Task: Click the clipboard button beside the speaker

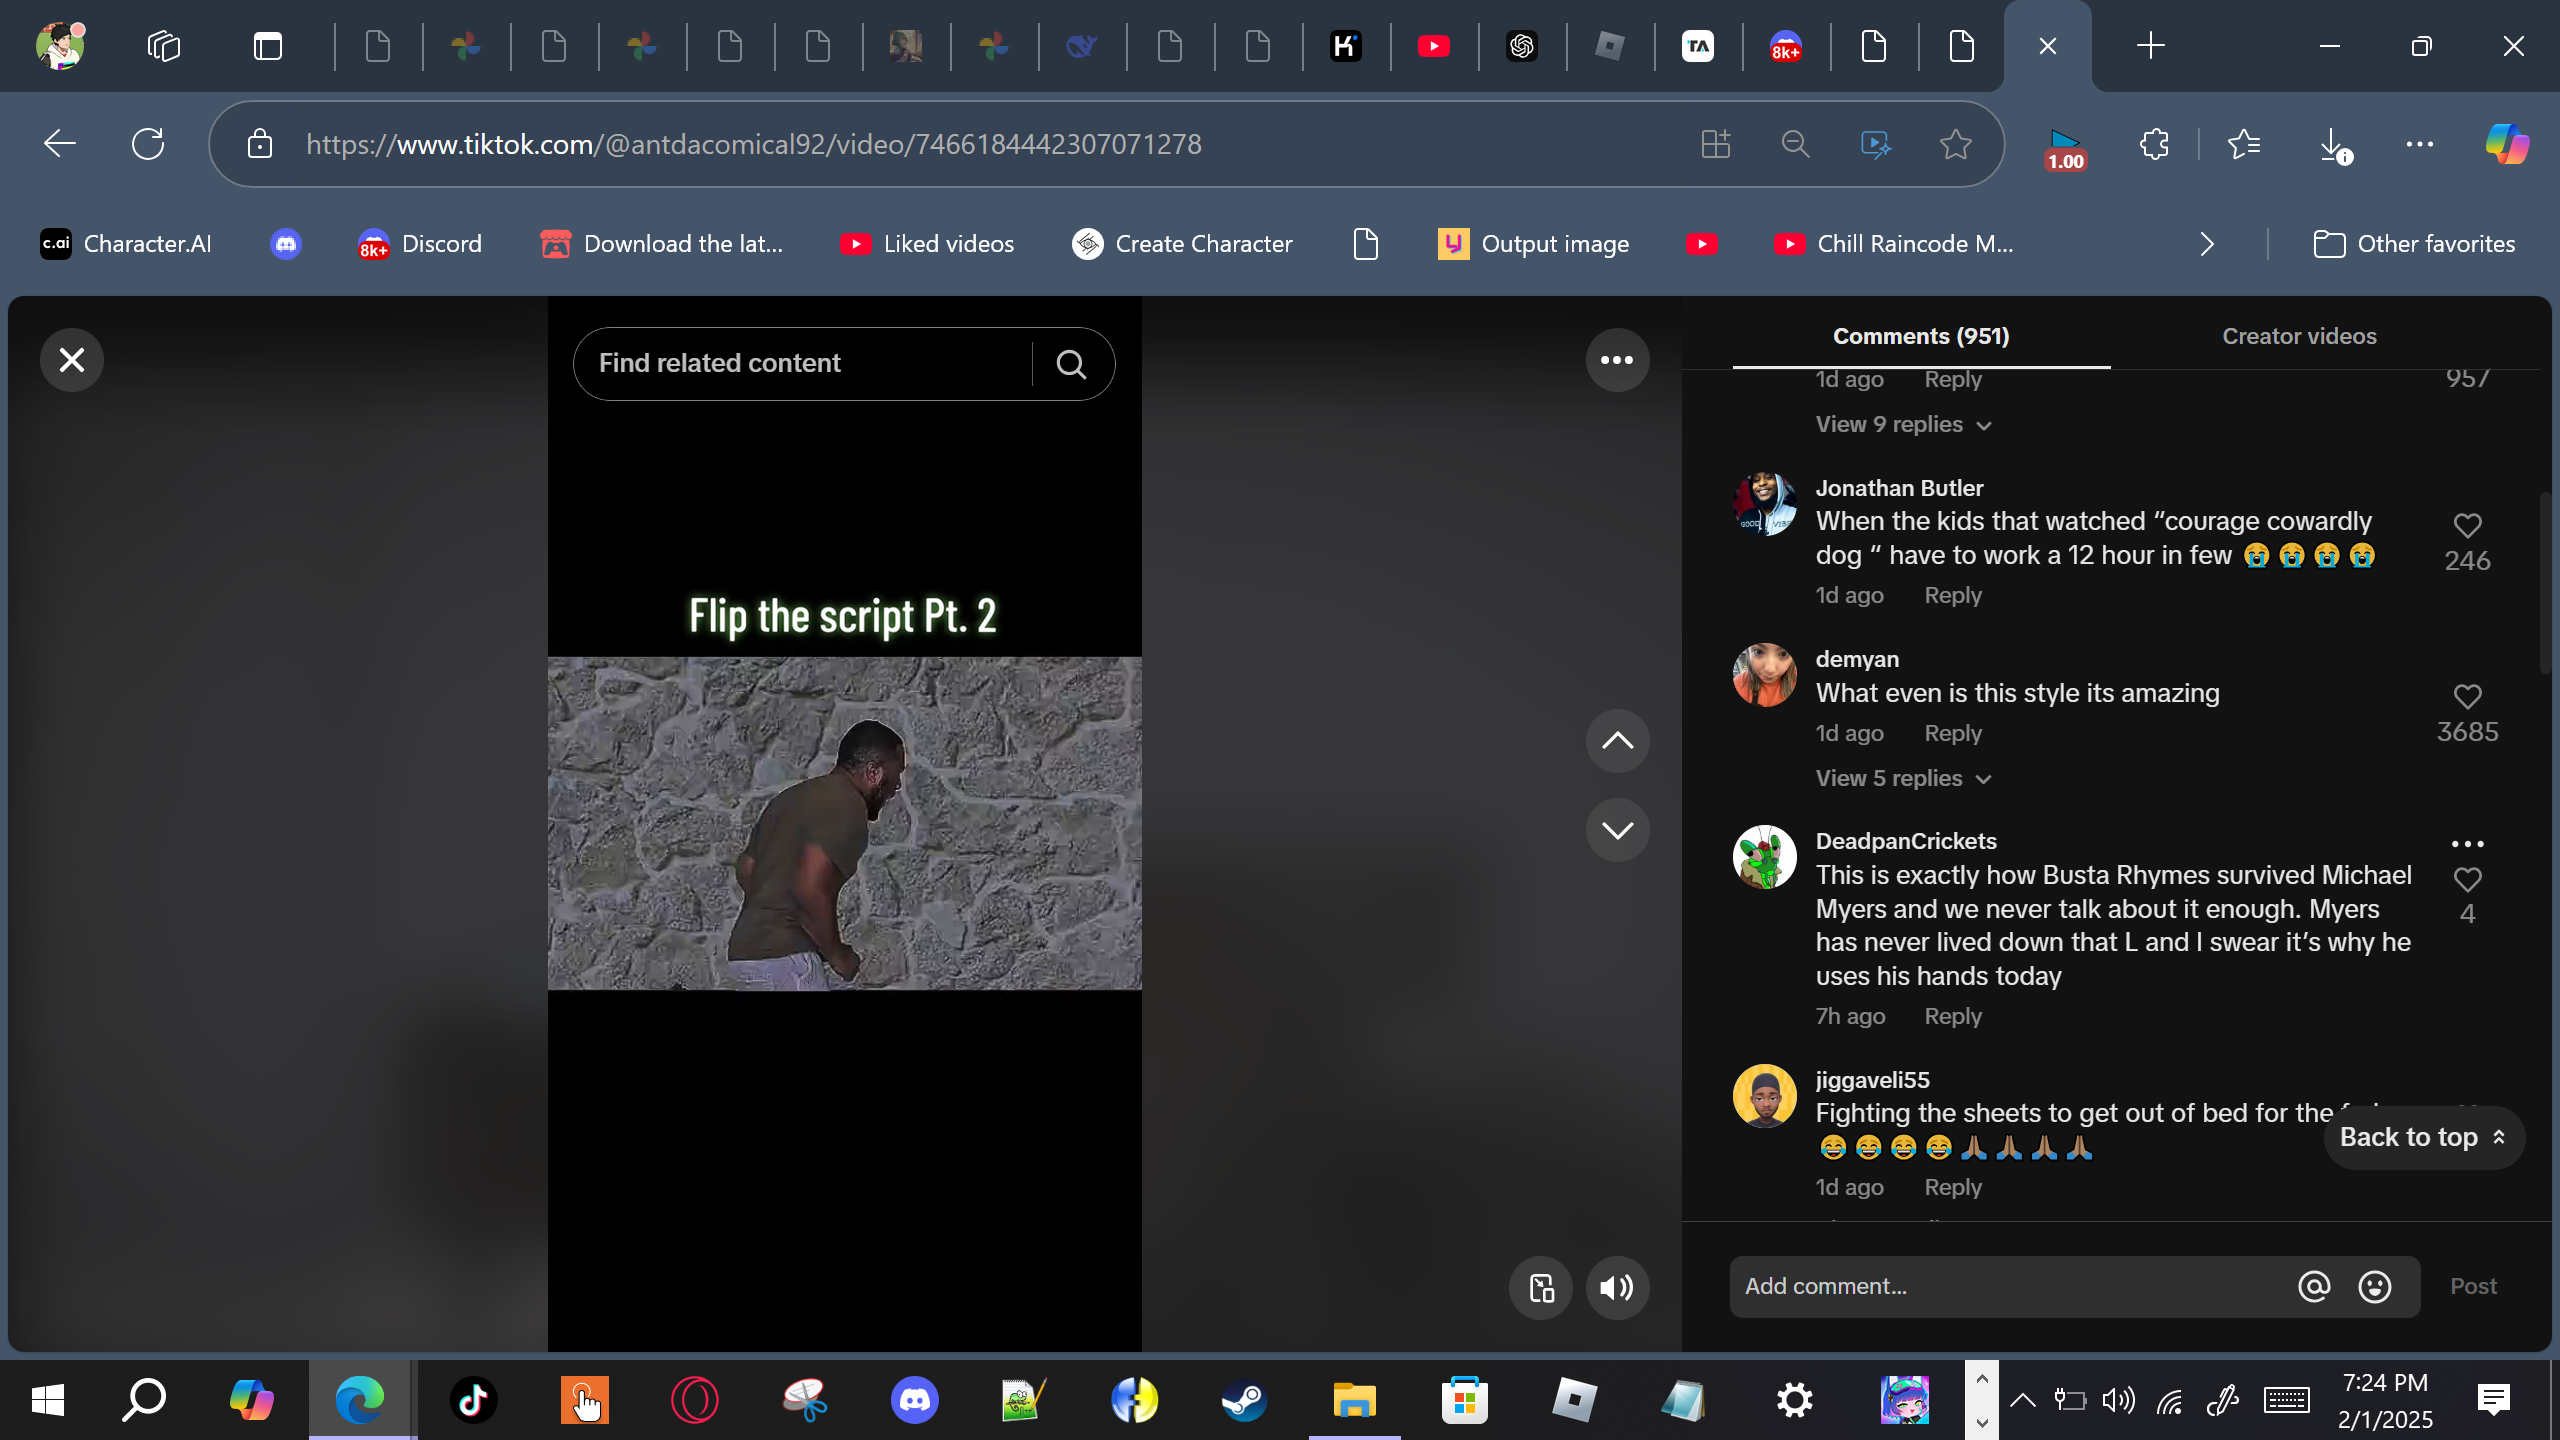Action: 1540,1288
